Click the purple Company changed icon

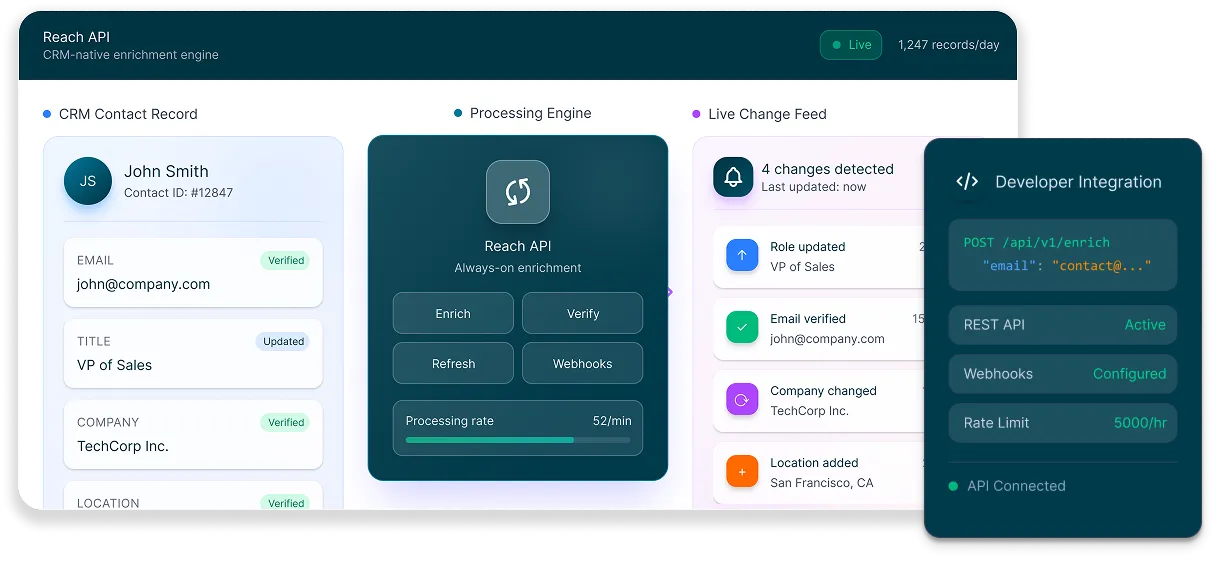point(742,399)
